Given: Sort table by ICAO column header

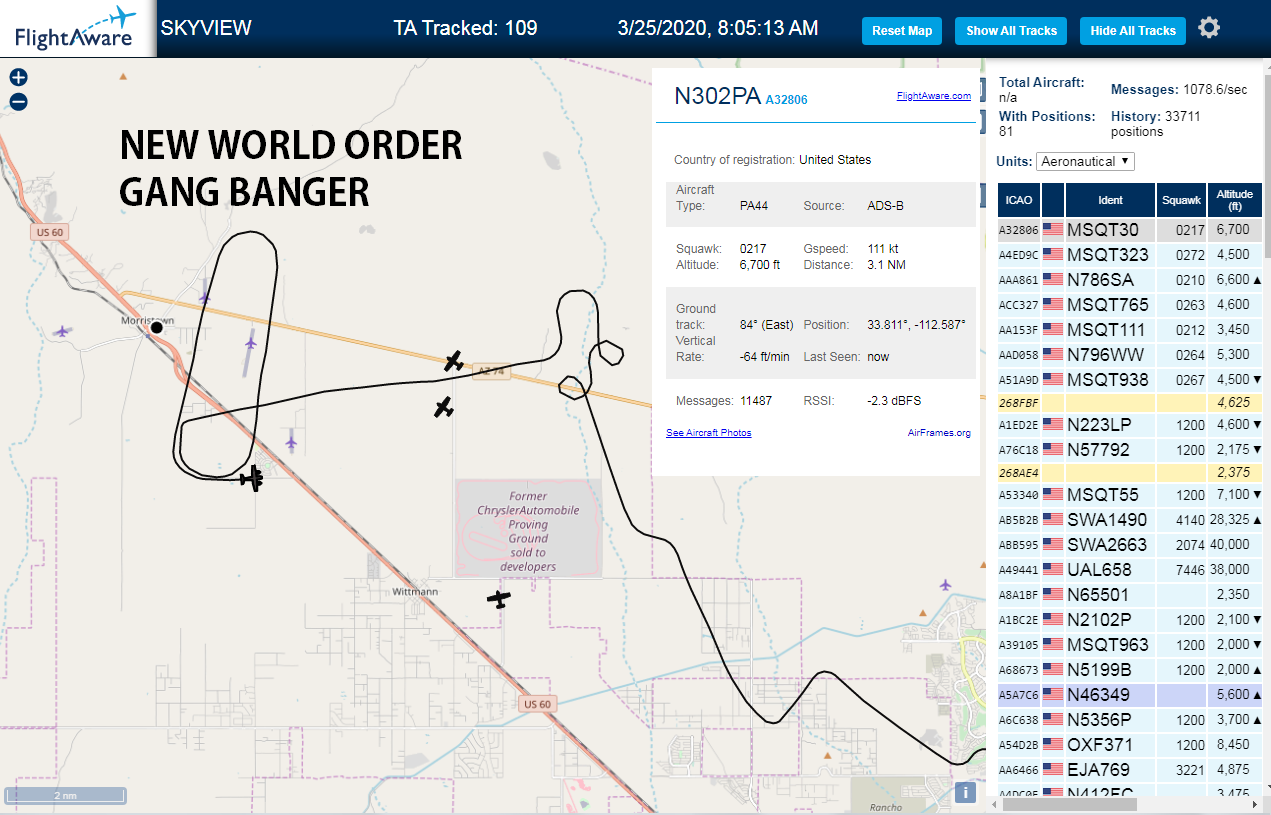Looking at the screenshot, I should tap(1019, 200).
